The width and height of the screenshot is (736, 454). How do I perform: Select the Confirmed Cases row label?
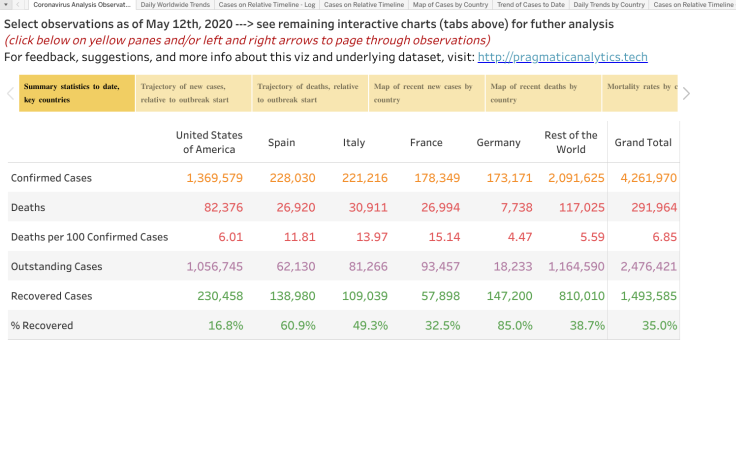click(51, 178)
